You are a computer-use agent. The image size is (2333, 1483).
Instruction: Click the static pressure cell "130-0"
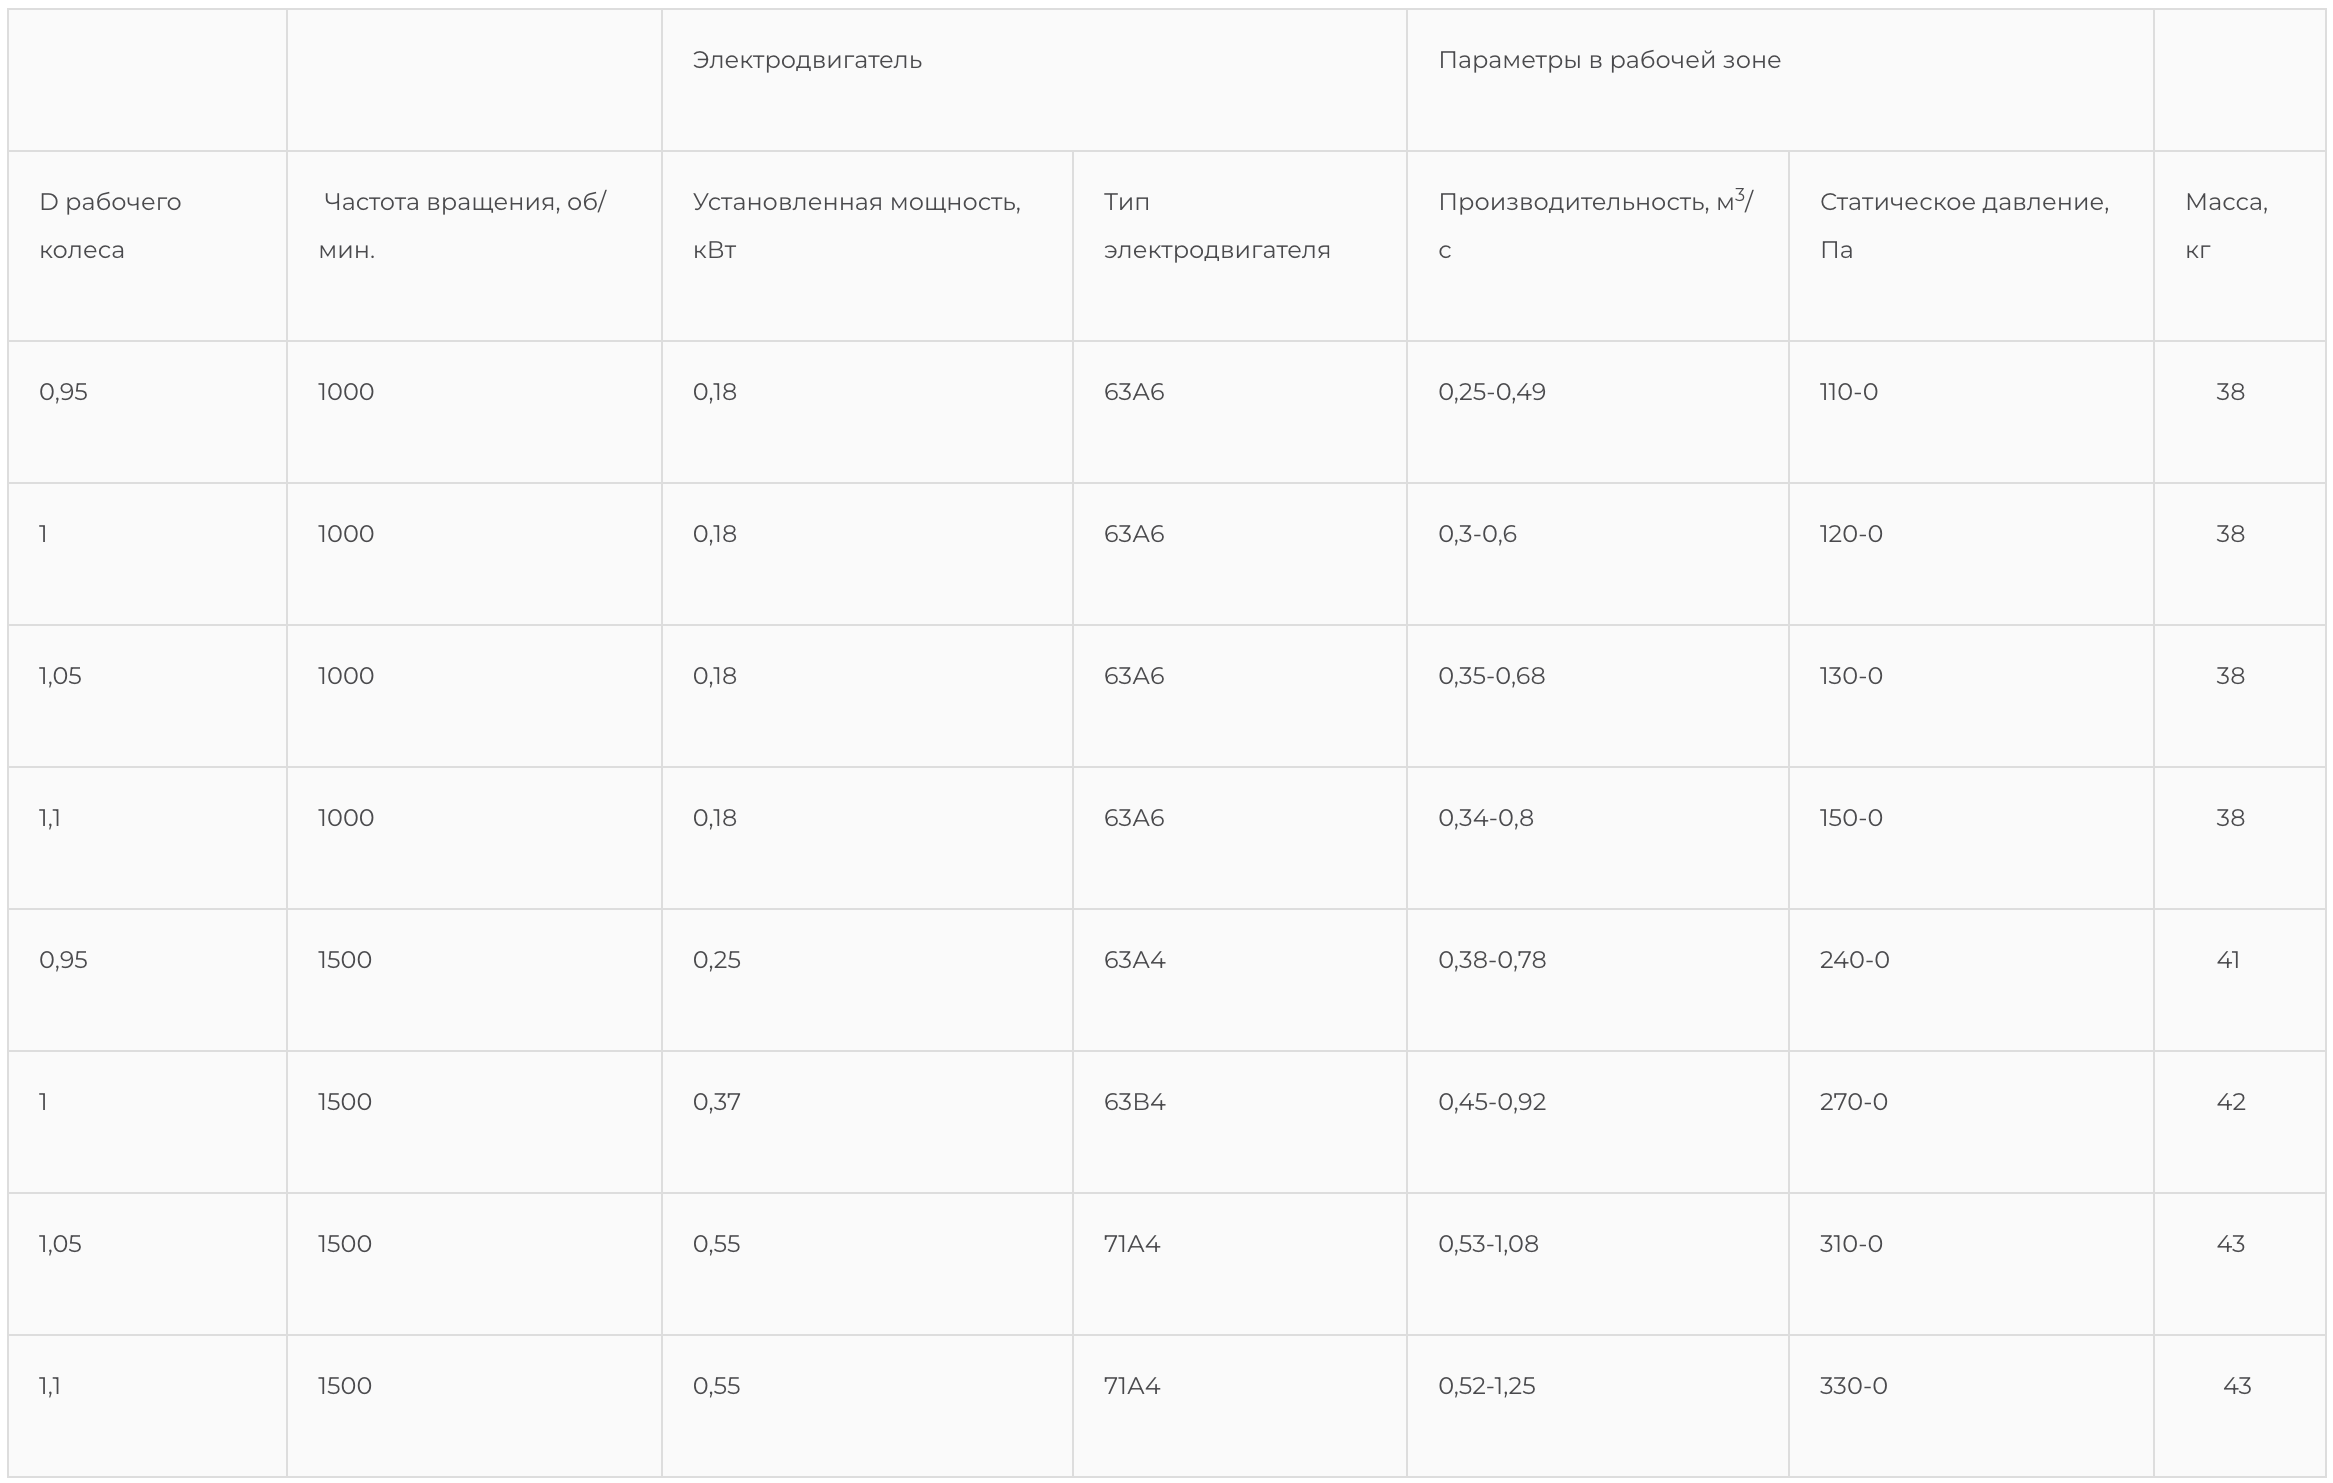tap(1851, 676)
